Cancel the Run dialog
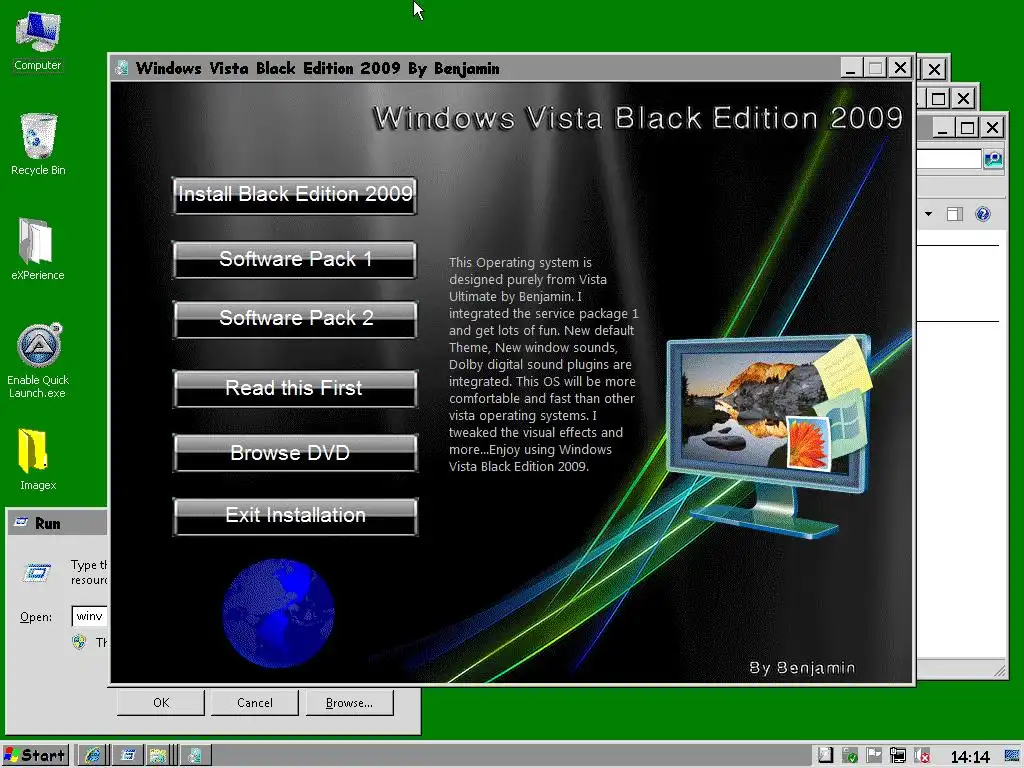The height and width of the screenshot is (768, 1024). [x=255, y=703]
